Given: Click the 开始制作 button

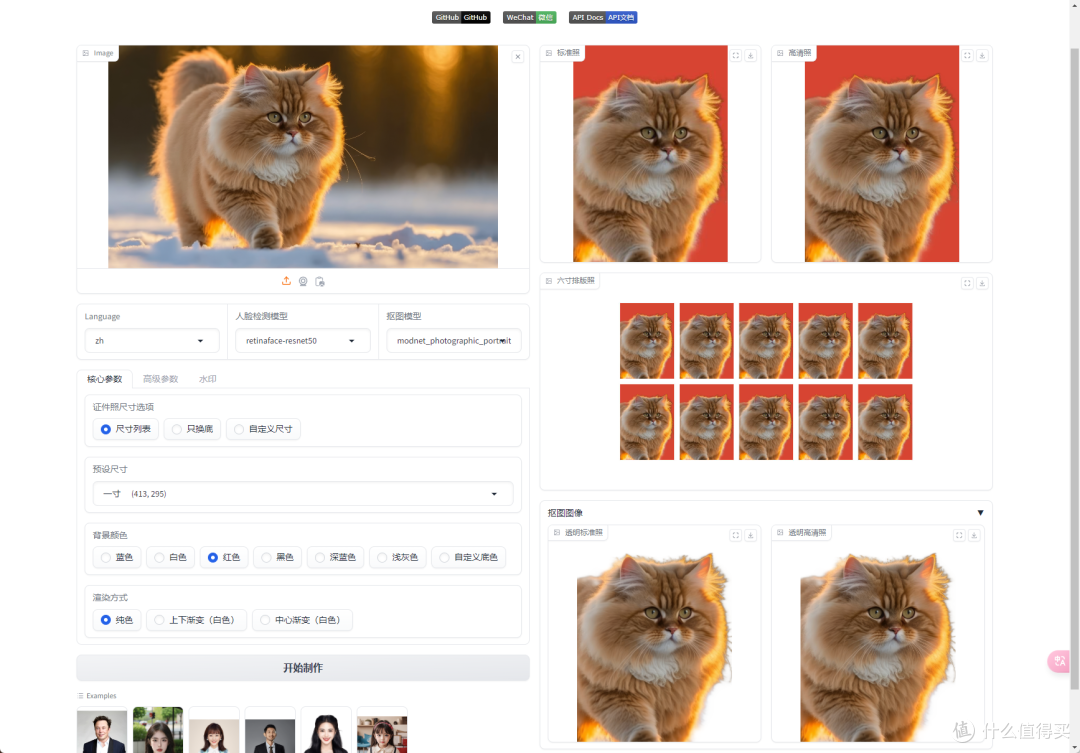Looking at the screenshot, I should [x=303, y=668].
